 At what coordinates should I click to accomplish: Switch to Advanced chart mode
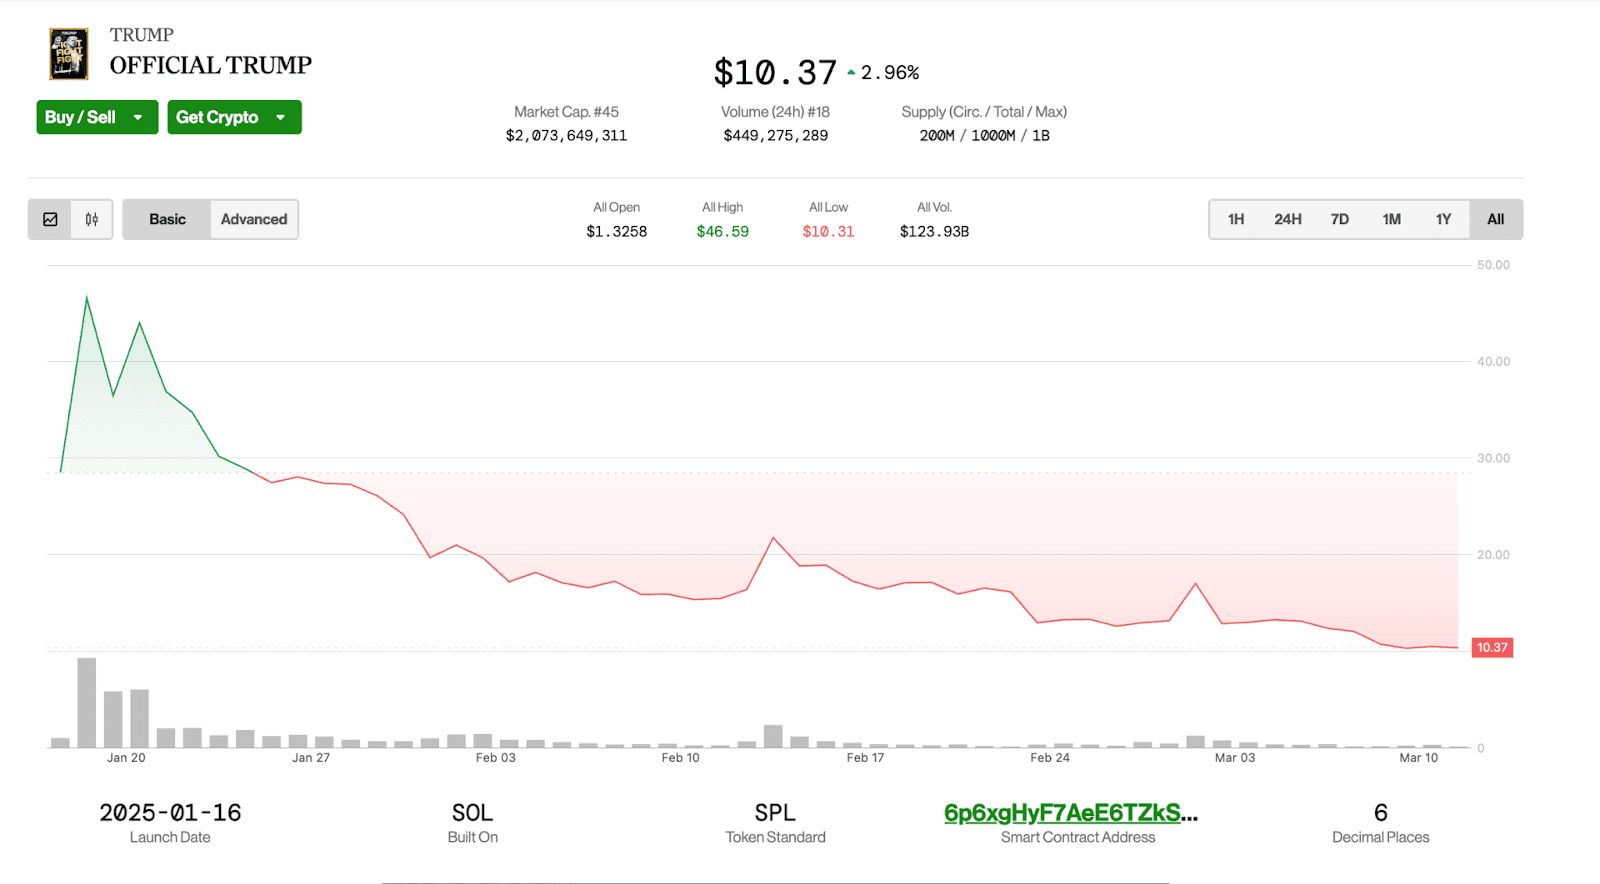(x=254, y=219)
